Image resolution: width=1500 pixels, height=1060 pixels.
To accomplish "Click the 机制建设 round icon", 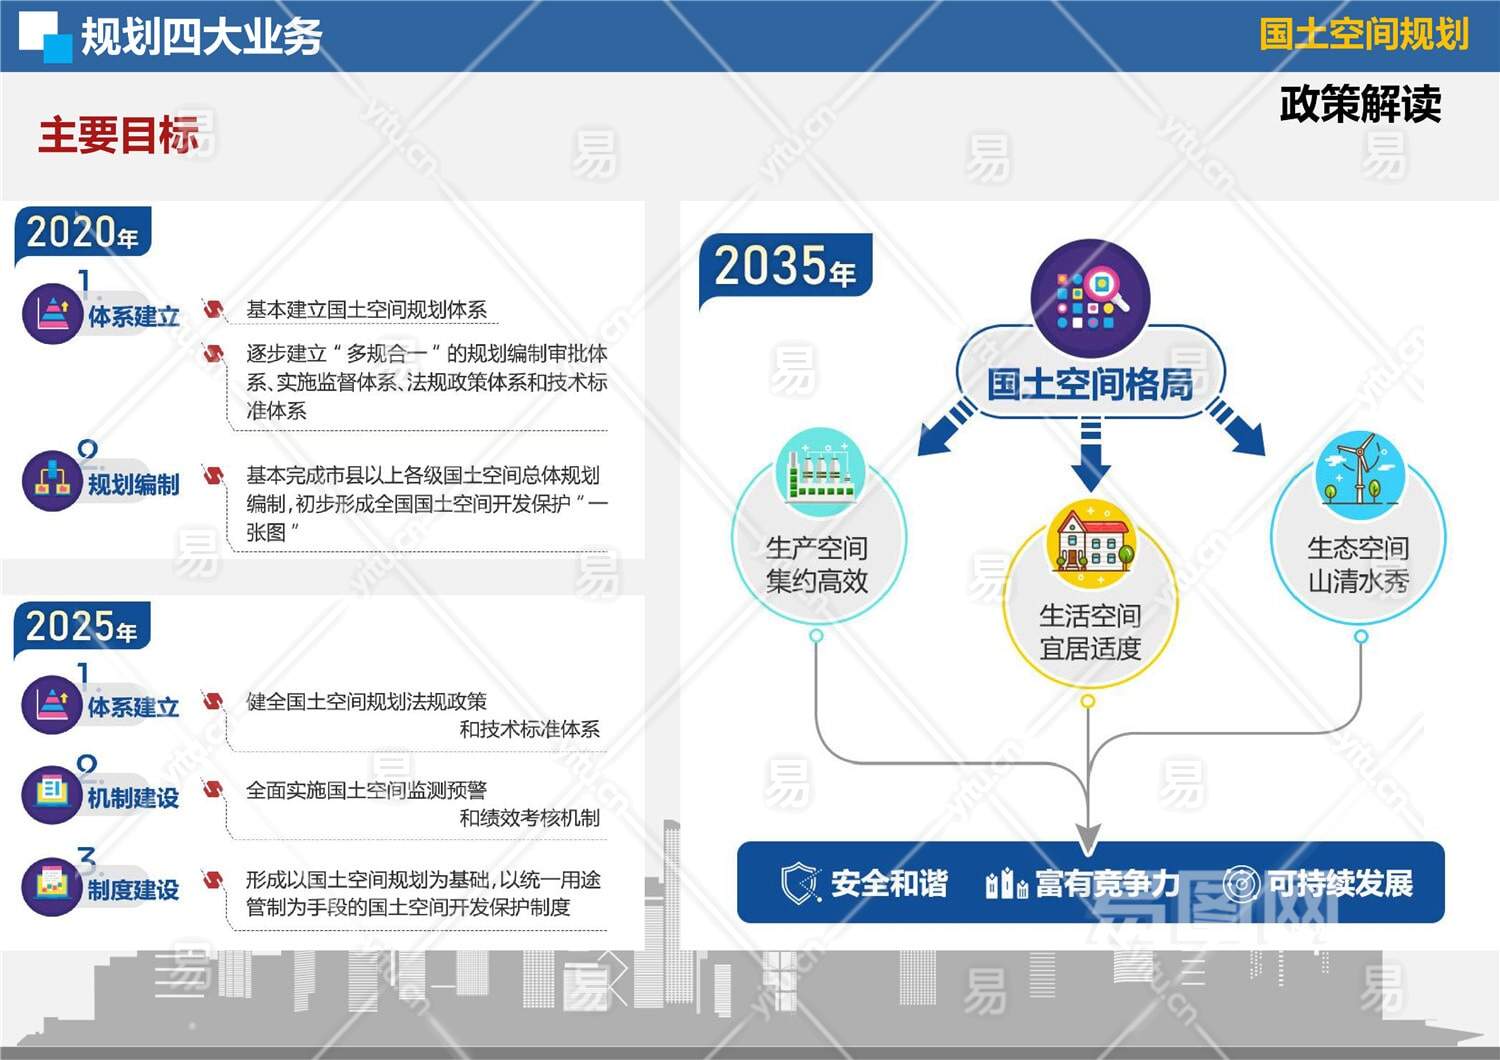I will pyautogui.click(x=51, y=795).
